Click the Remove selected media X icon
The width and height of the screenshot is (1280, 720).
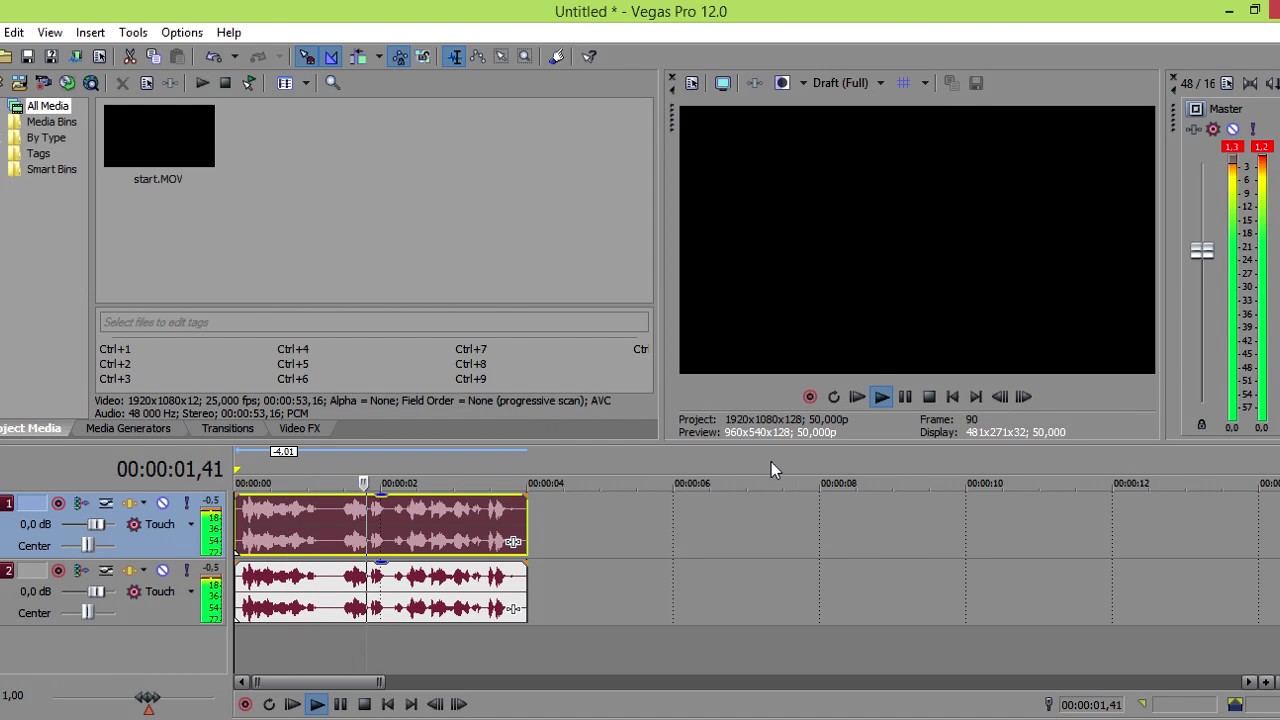point(122,84)
